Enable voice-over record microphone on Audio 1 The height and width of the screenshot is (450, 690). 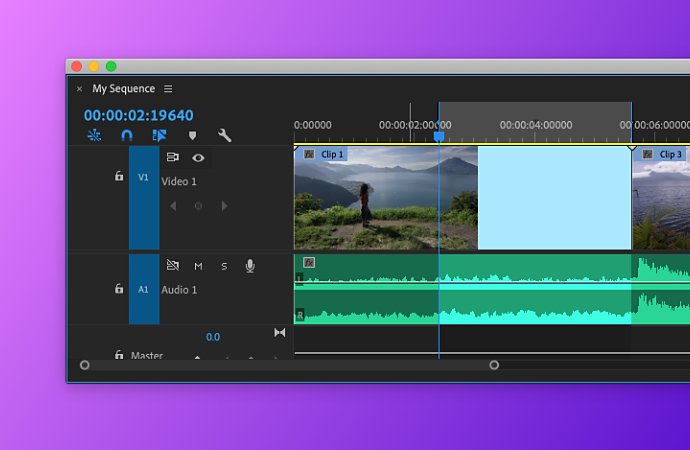pyautogui.click(x=250, y=266)
